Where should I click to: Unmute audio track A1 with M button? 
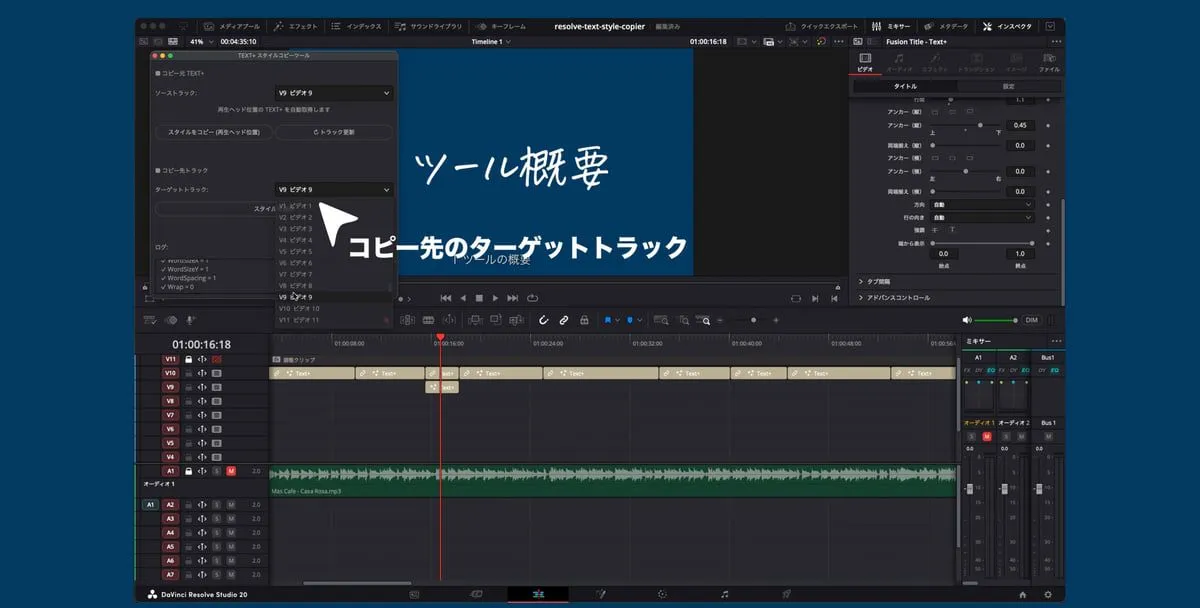(231, 471)
